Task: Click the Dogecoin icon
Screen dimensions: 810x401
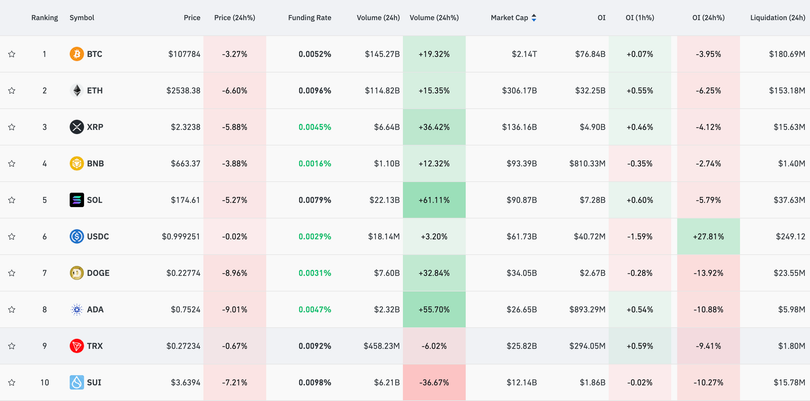Action: point(76,273)
